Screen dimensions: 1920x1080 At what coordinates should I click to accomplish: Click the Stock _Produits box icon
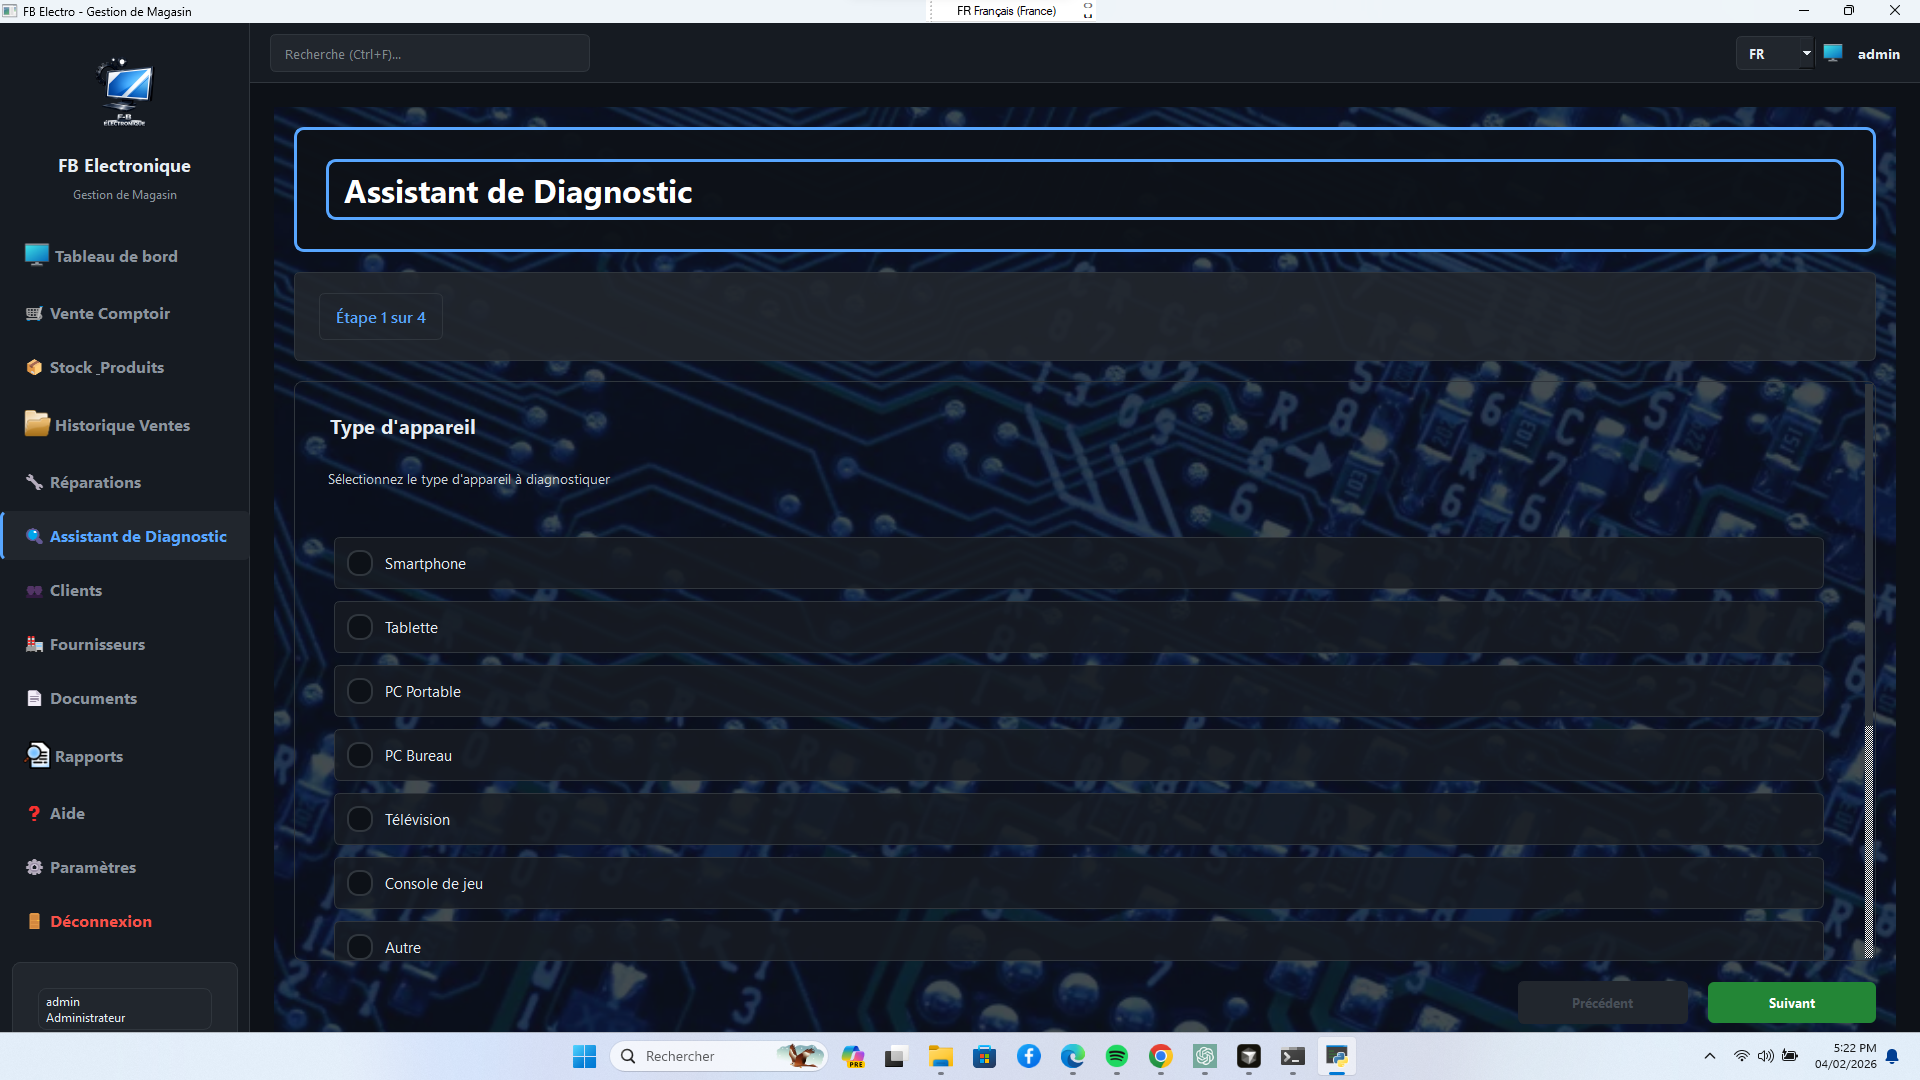tap(33, 367)
